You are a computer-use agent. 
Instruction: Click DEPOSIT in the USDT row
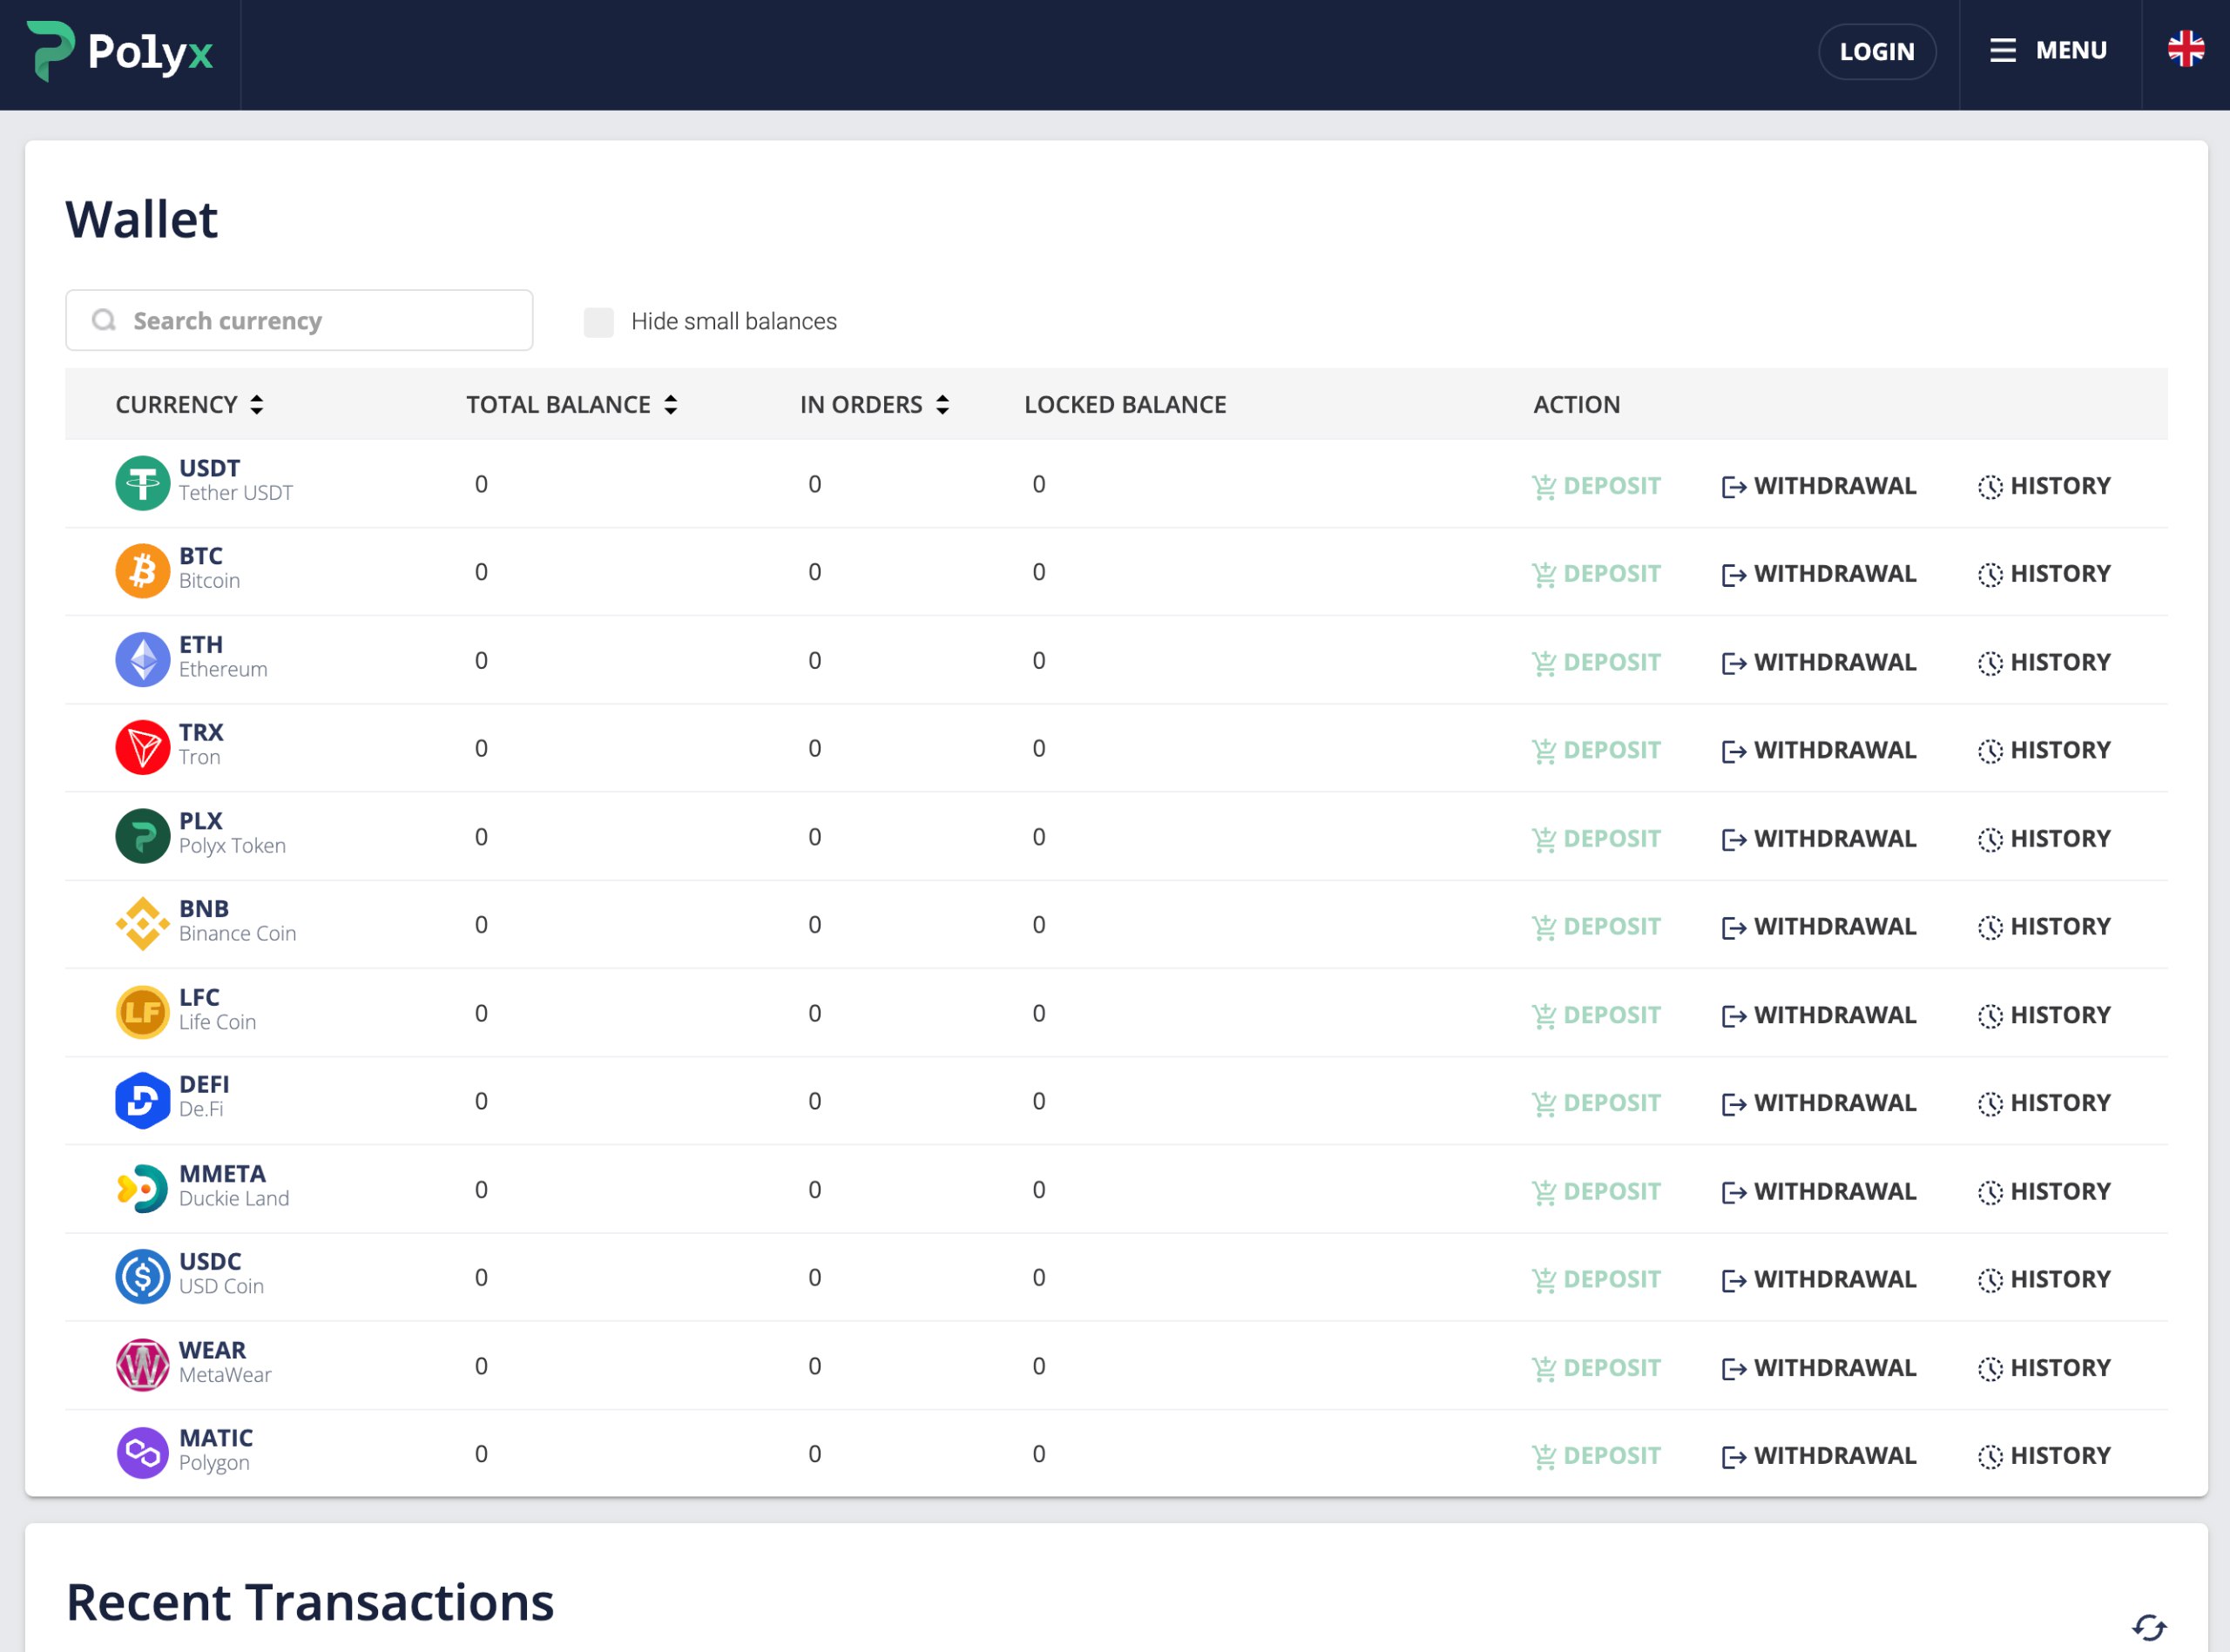click(1595, 486)
